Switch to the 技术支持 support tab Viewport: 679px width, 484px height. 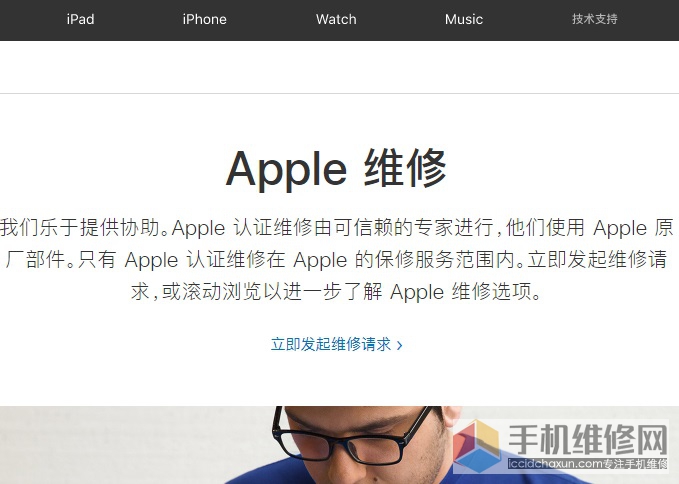tap(595, 19)
